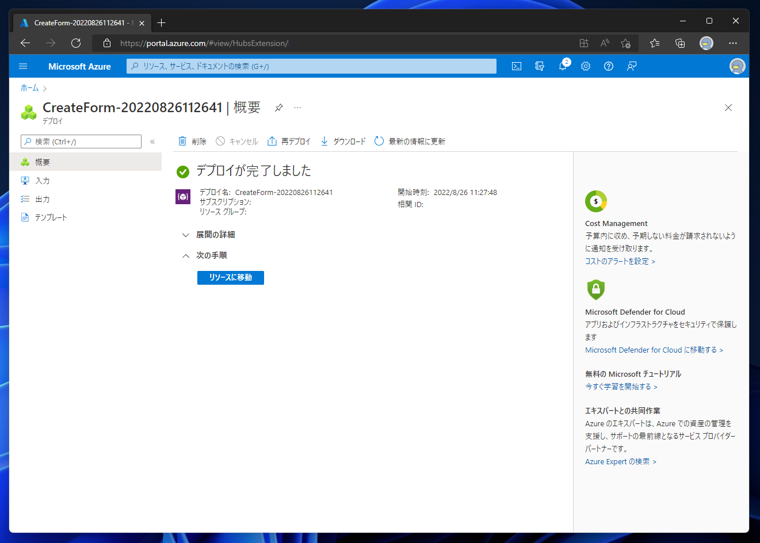
Task: Click the ホーム breadcrumb link
Action: tap(30, 88)
